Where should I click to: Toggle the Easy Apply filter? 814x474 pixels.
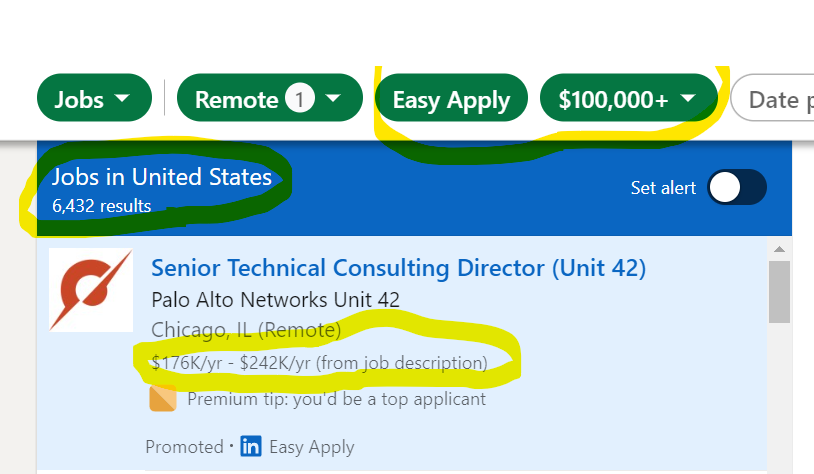point(451,98)
